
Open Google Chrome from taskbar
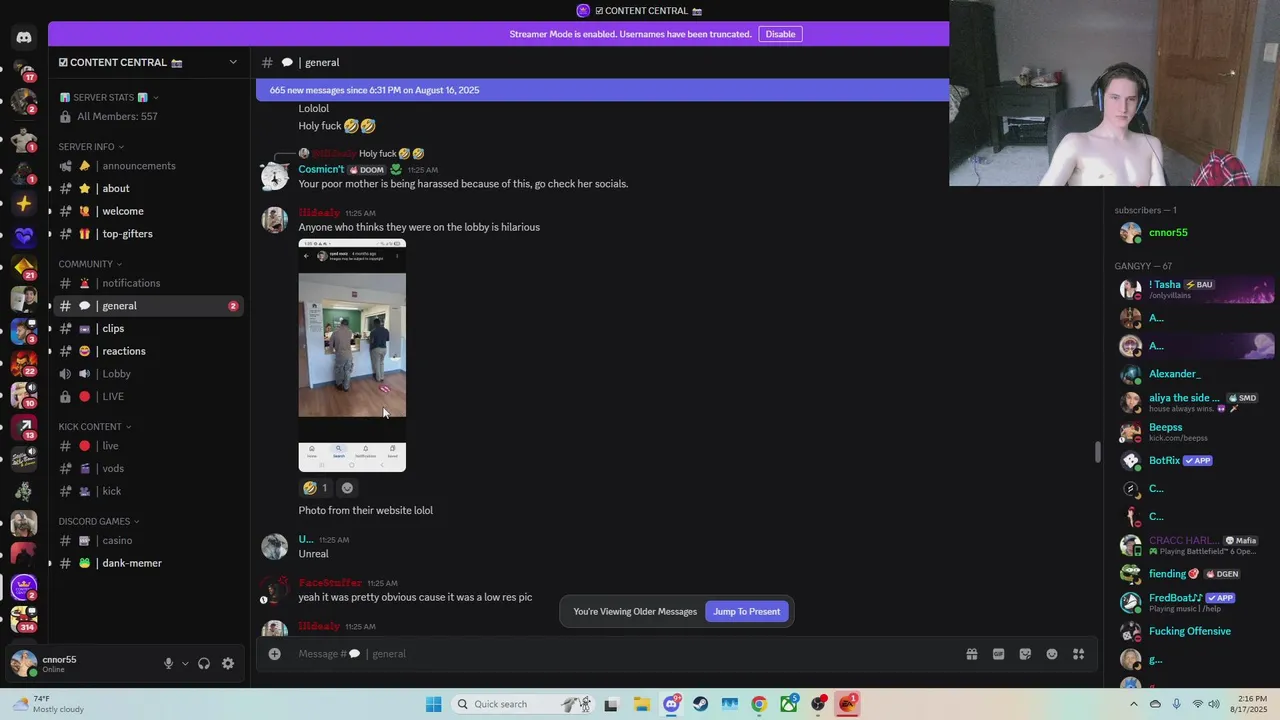[x=759, y=704]
